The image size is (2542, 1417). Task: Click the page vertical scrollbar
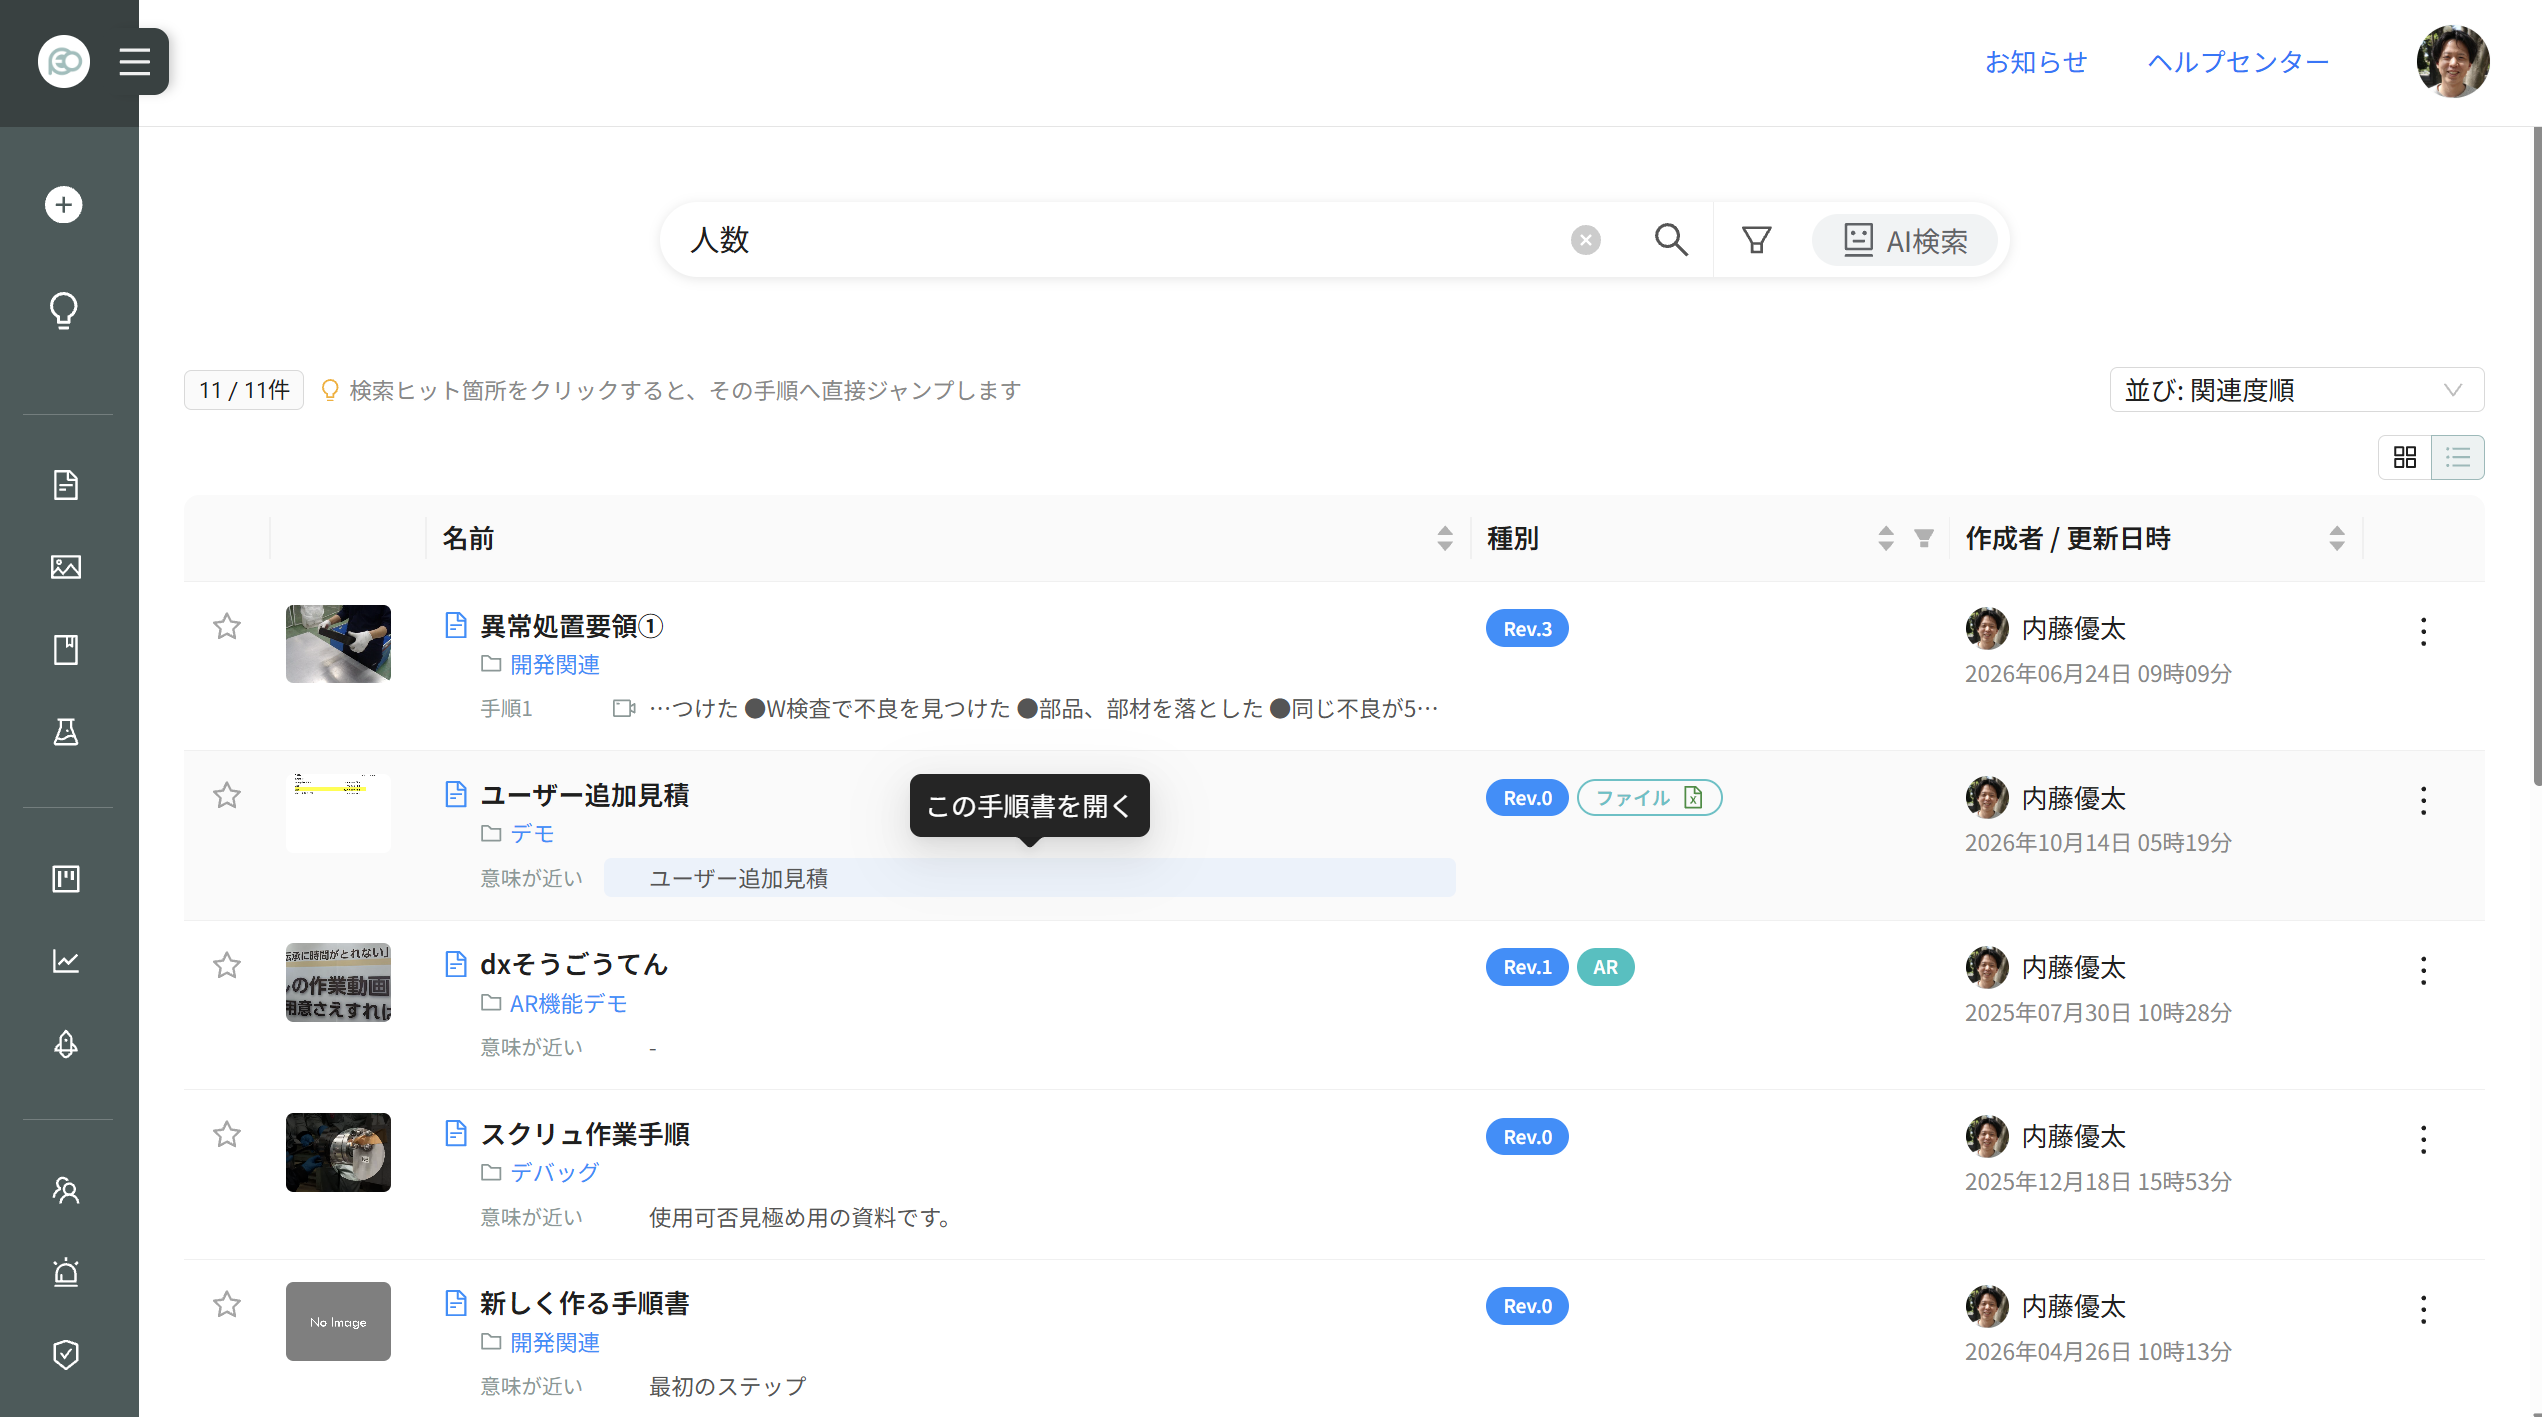pos(2536,456)
